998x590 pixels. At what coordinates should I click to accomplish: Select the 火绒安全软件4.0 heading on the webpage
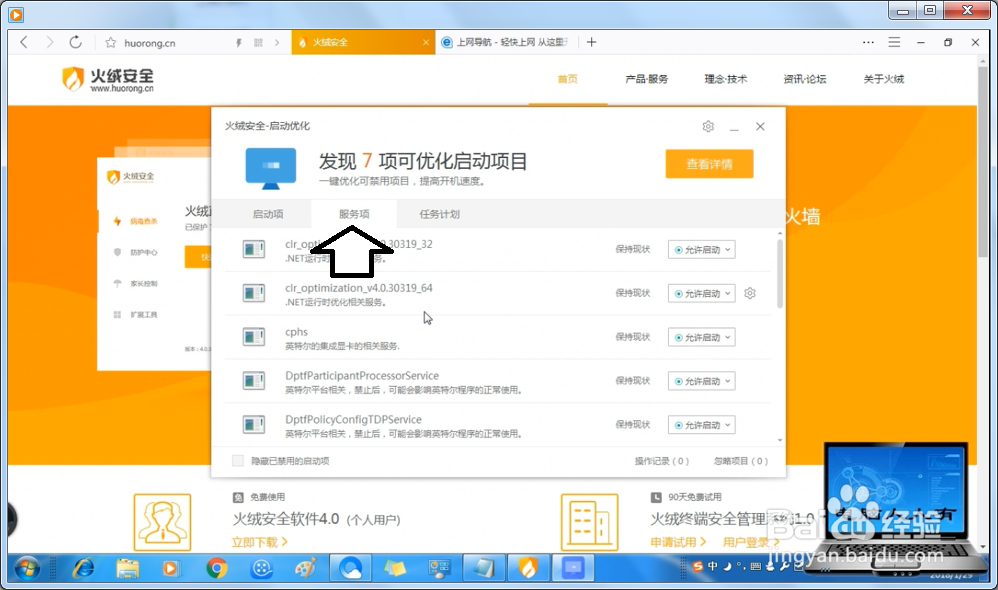coord(285,519)
